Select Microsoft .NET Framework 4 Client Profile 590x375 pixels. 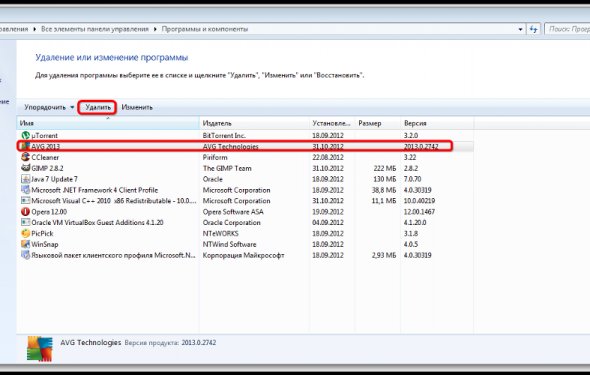point(94,190)
